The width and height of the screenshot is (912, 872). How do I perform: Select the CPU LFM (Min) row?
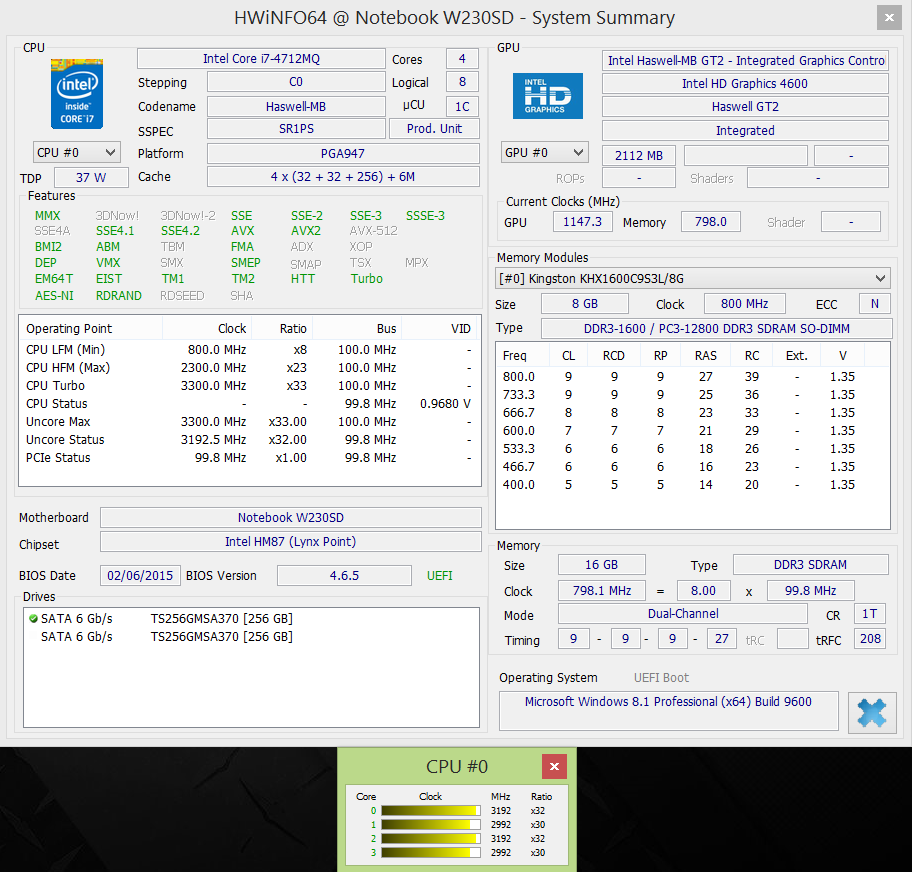click(x=250, y=350)
